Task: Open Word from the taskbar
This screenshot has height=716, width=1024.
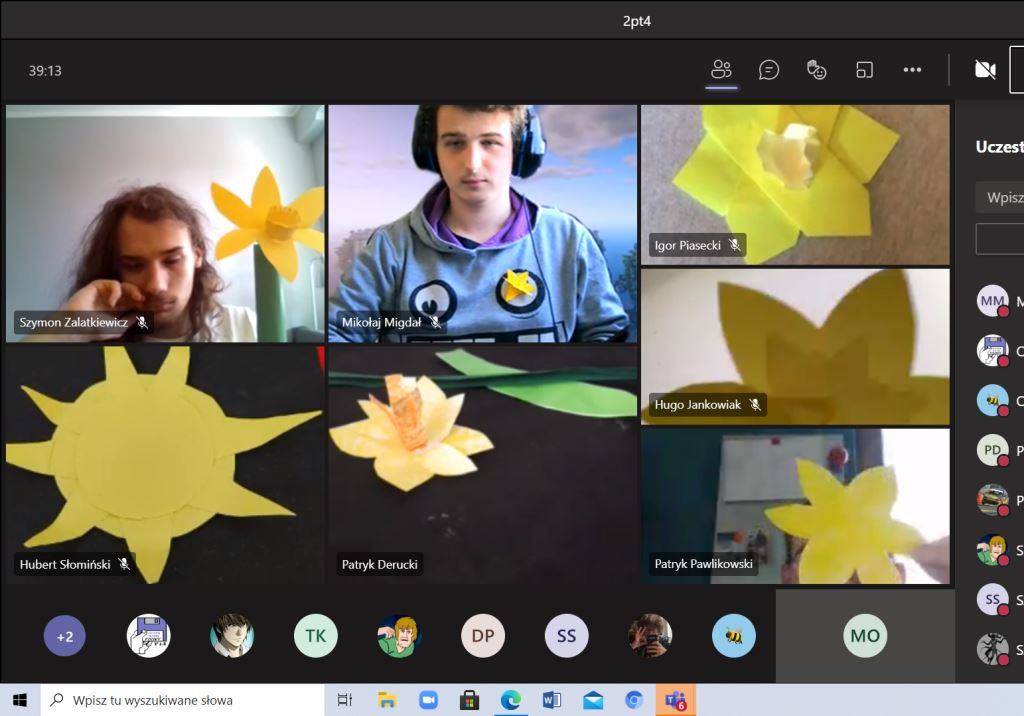Action: 551,700
